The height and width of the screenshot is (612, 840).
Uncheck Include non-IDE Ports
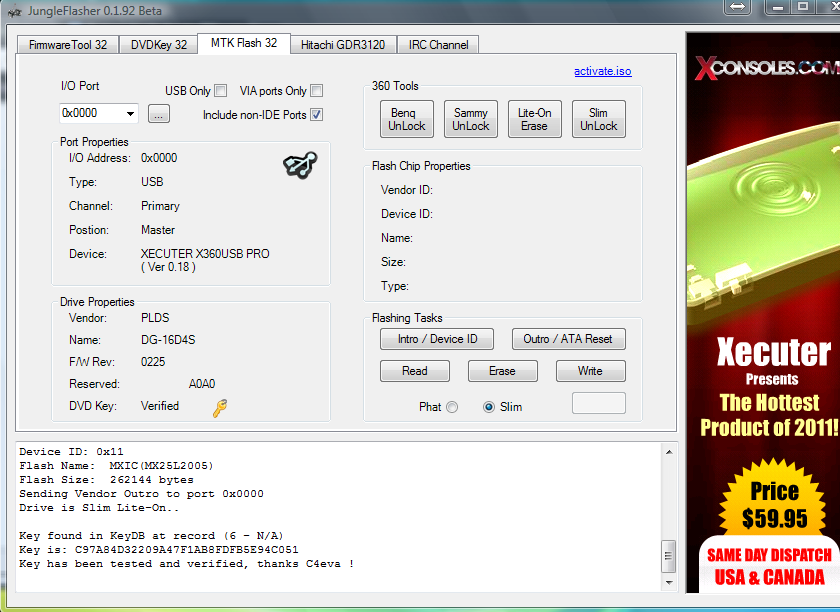(317, 115)
